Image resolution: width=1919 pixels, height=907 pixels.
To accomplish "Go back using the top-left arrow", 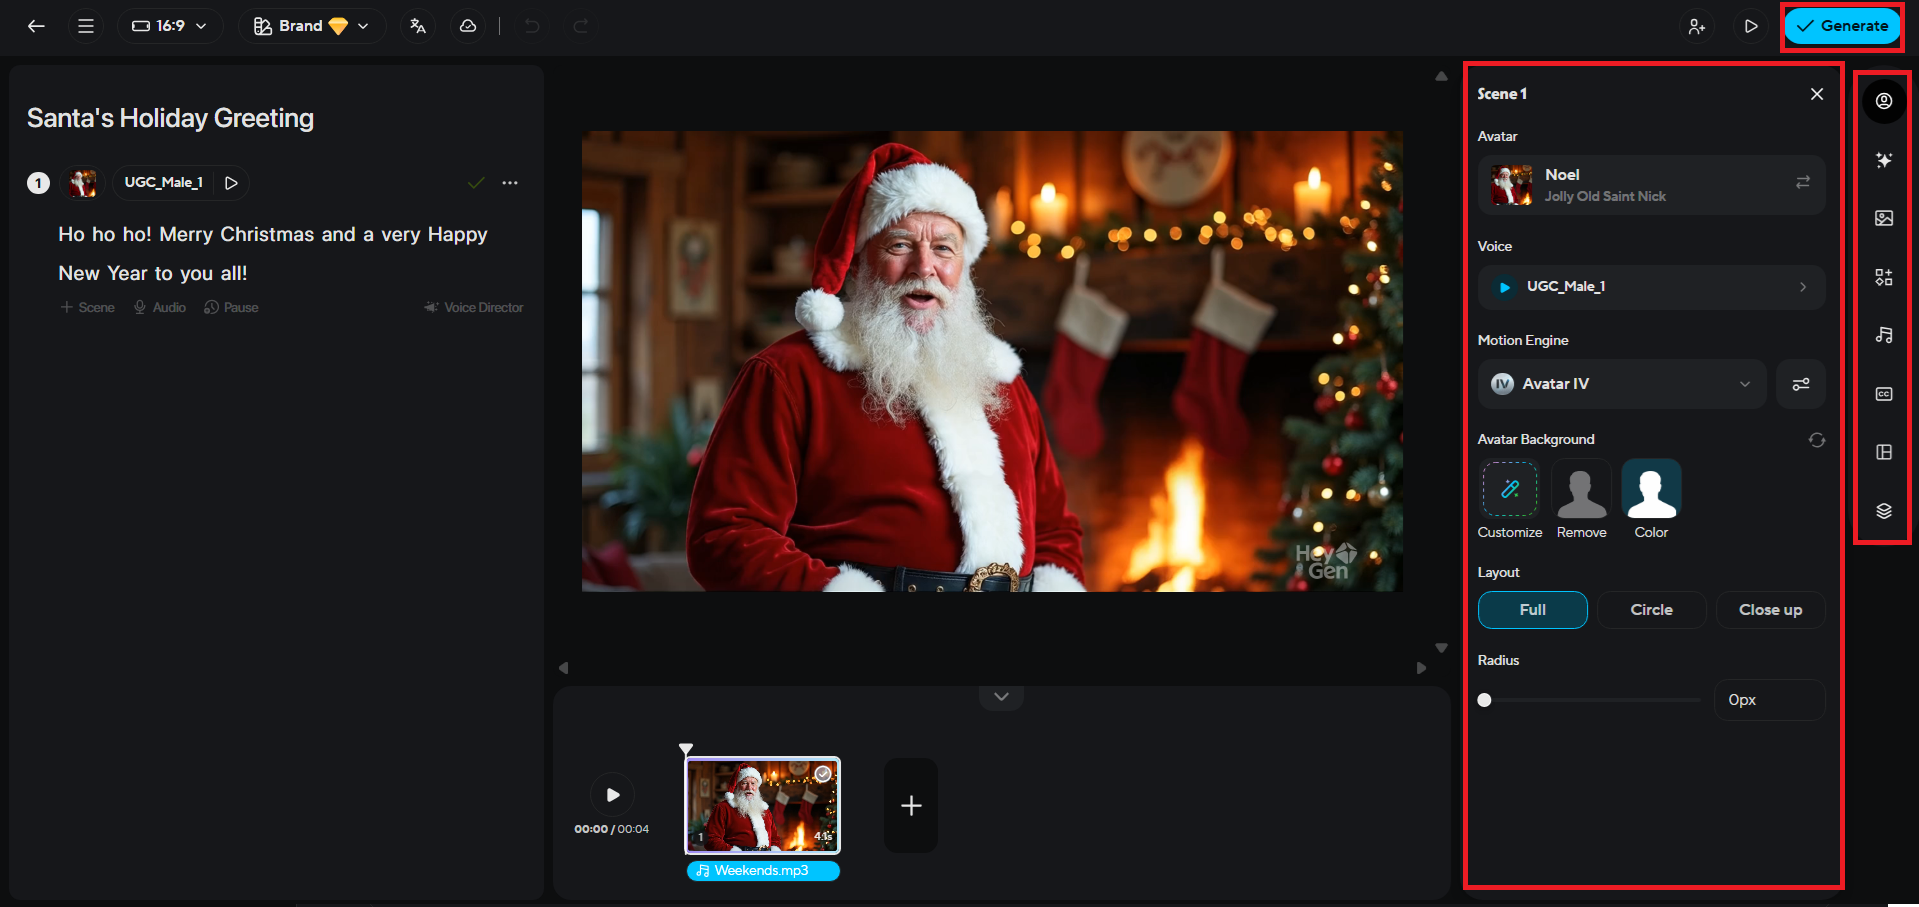I will pos(36,26).
